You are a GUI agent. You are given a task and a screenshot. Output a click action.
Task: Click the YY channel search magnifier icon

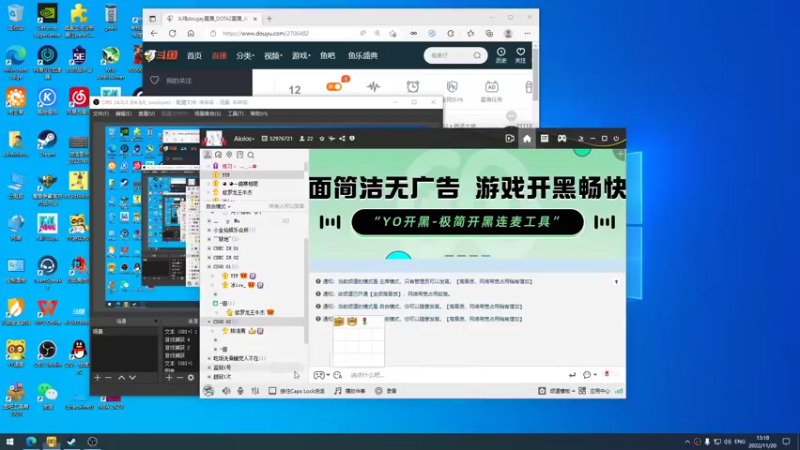[x=251, y=155]
